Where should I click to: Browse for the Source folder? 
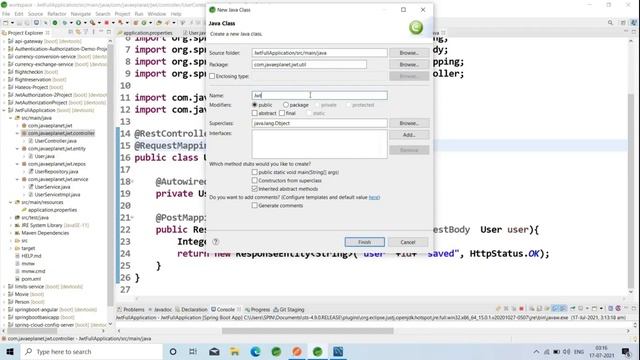(409, 53)
